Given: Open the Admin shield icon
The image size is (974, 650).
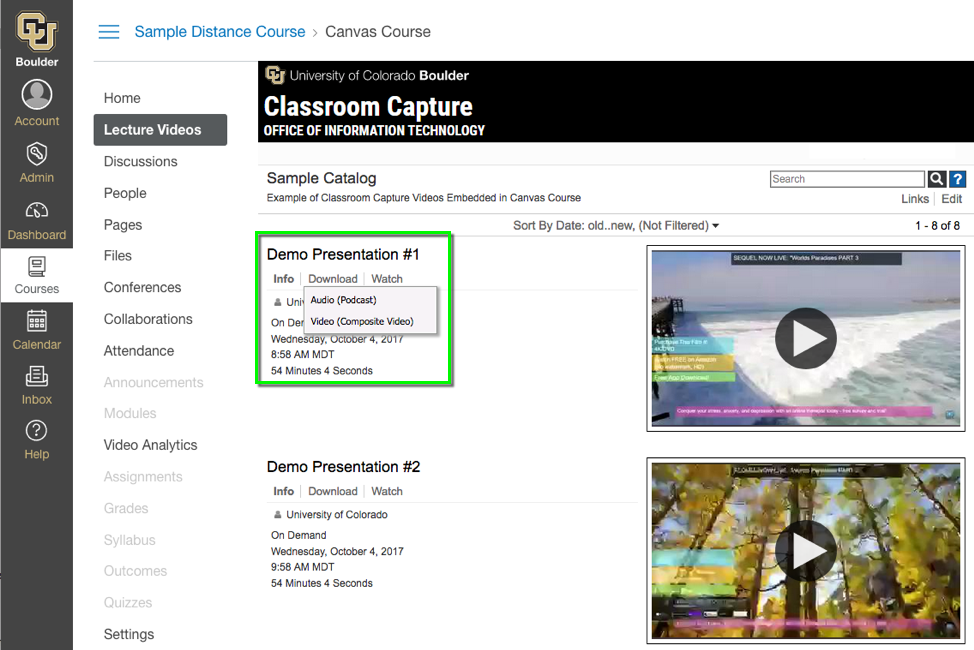Looking at the screenshot, I should click(x=37, y=153).
